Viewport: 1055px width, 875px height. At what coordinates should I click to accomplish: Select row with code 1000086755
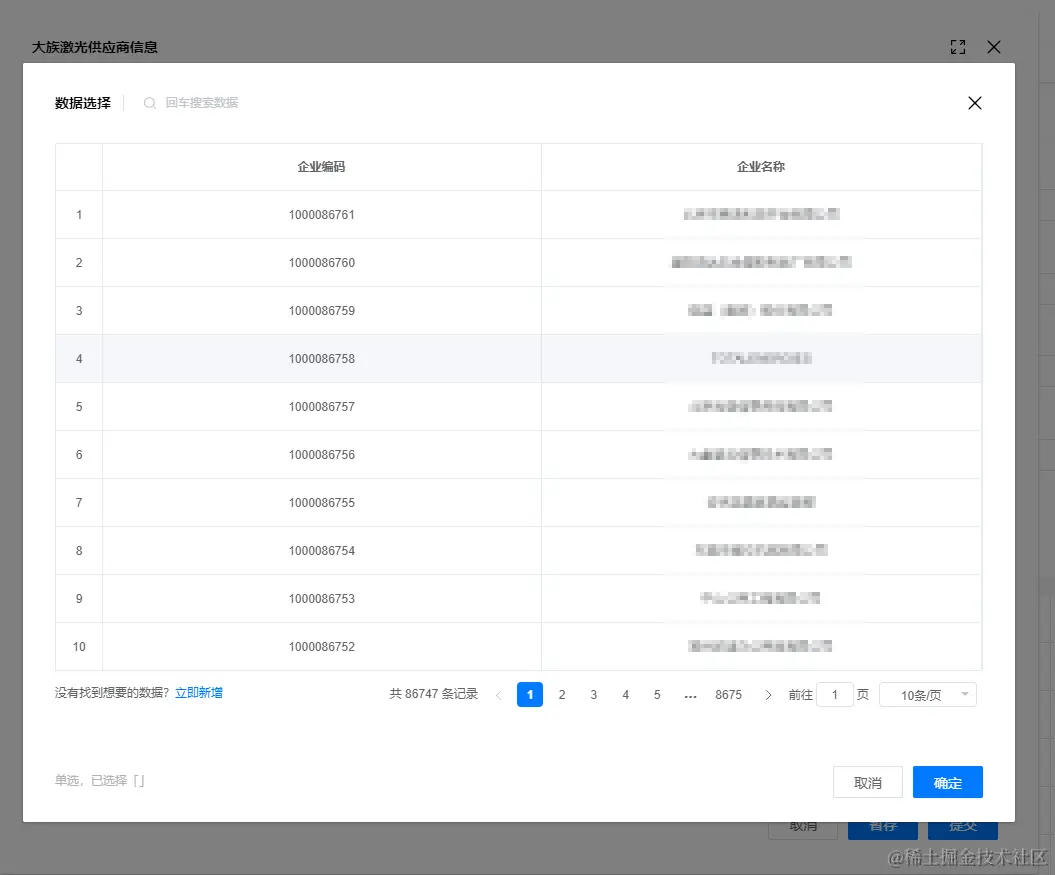[x=518, y=503]
